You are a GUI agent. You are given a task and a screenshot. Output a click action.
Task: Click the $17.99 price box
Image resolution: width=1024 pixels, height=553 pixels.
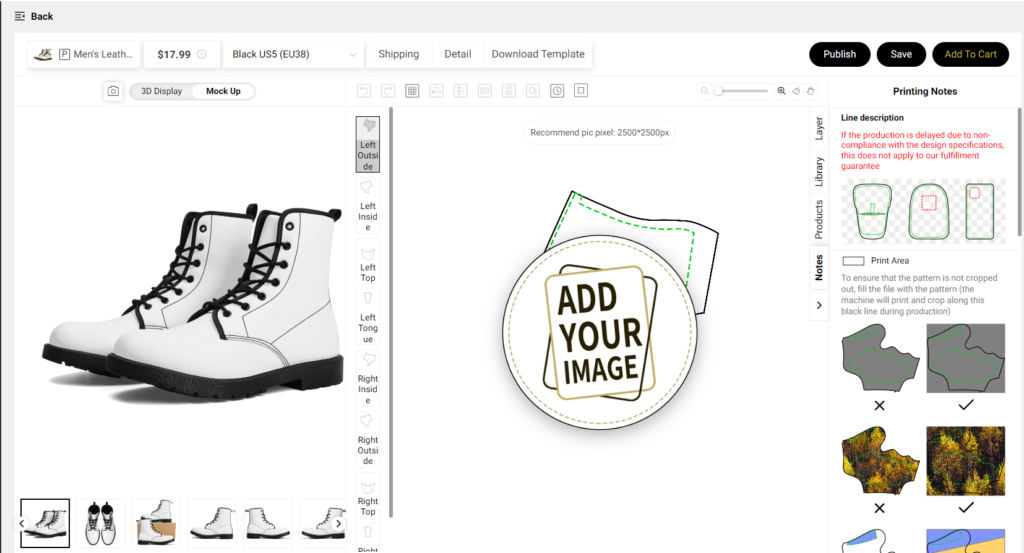(x=182, y=54)
